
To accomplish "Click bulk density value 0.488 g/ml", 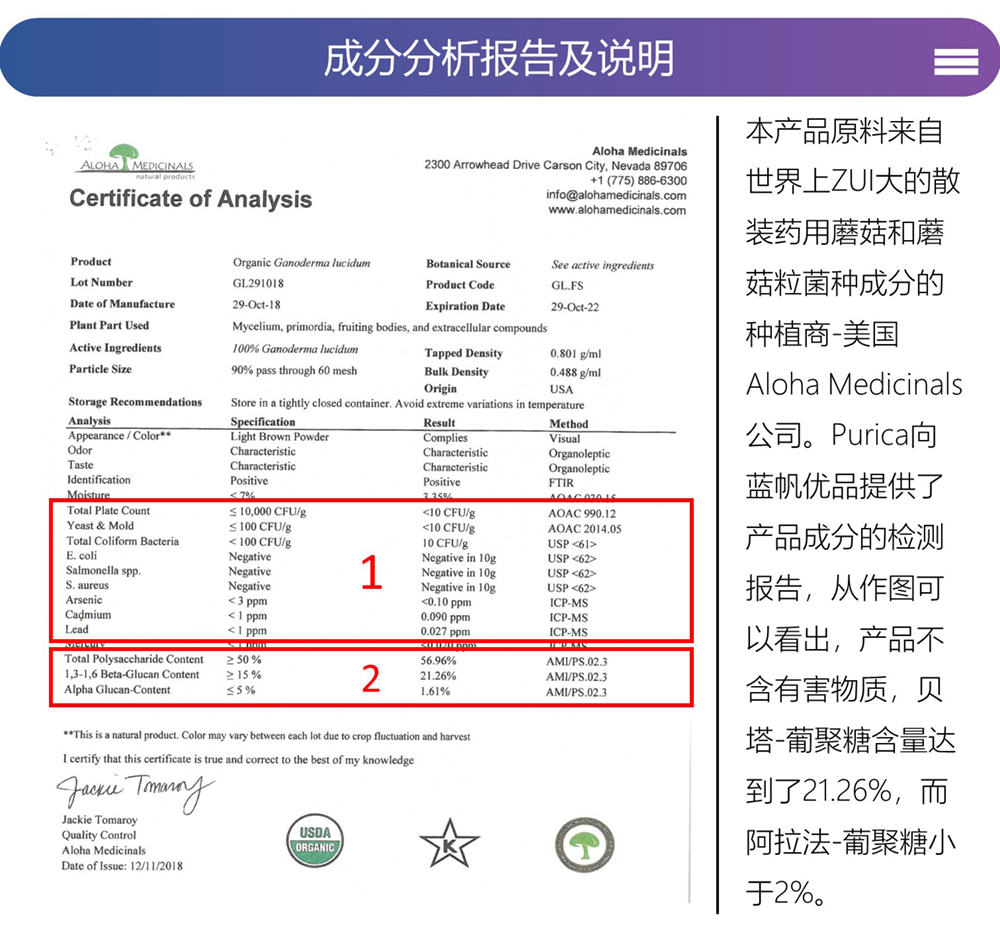I will (x=575, y=373).
